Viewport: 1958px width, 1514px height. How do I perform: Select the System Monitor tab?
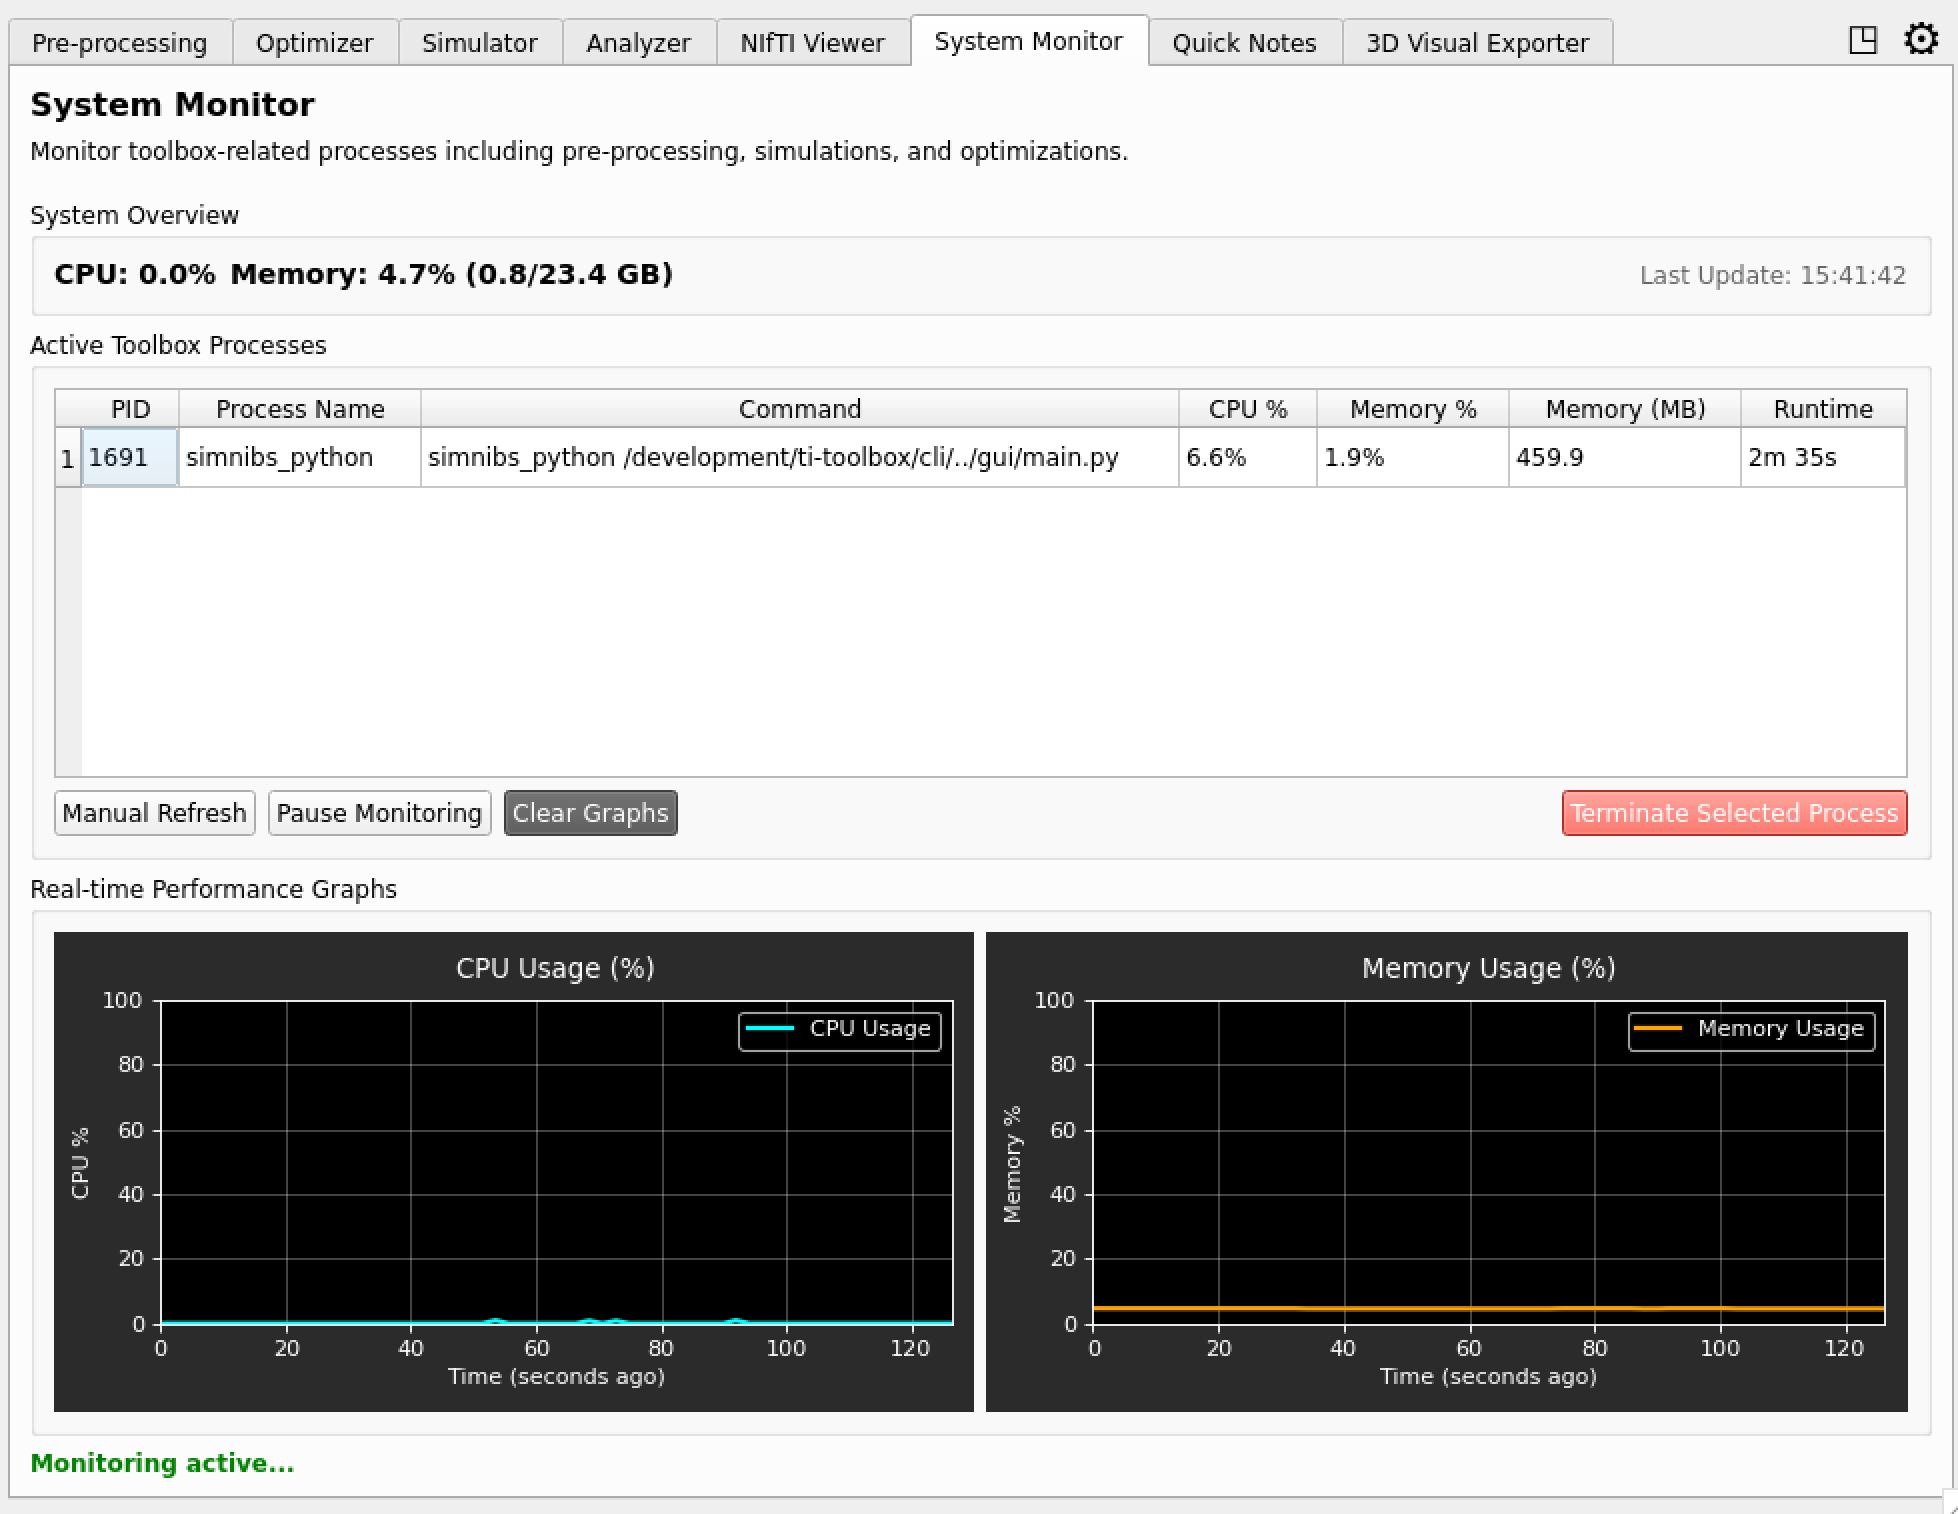coord(1029,41)
